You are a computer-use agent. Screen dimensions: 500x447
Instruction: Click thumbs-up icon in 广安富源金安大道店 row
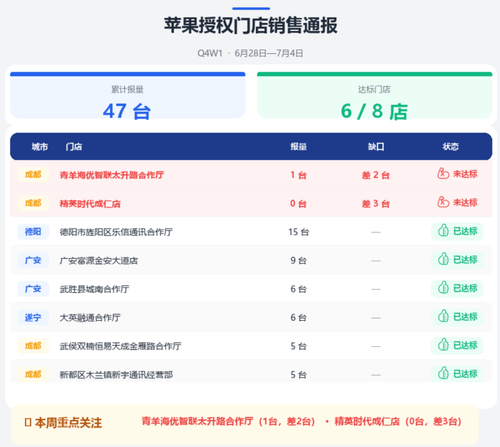pos(443,259)
